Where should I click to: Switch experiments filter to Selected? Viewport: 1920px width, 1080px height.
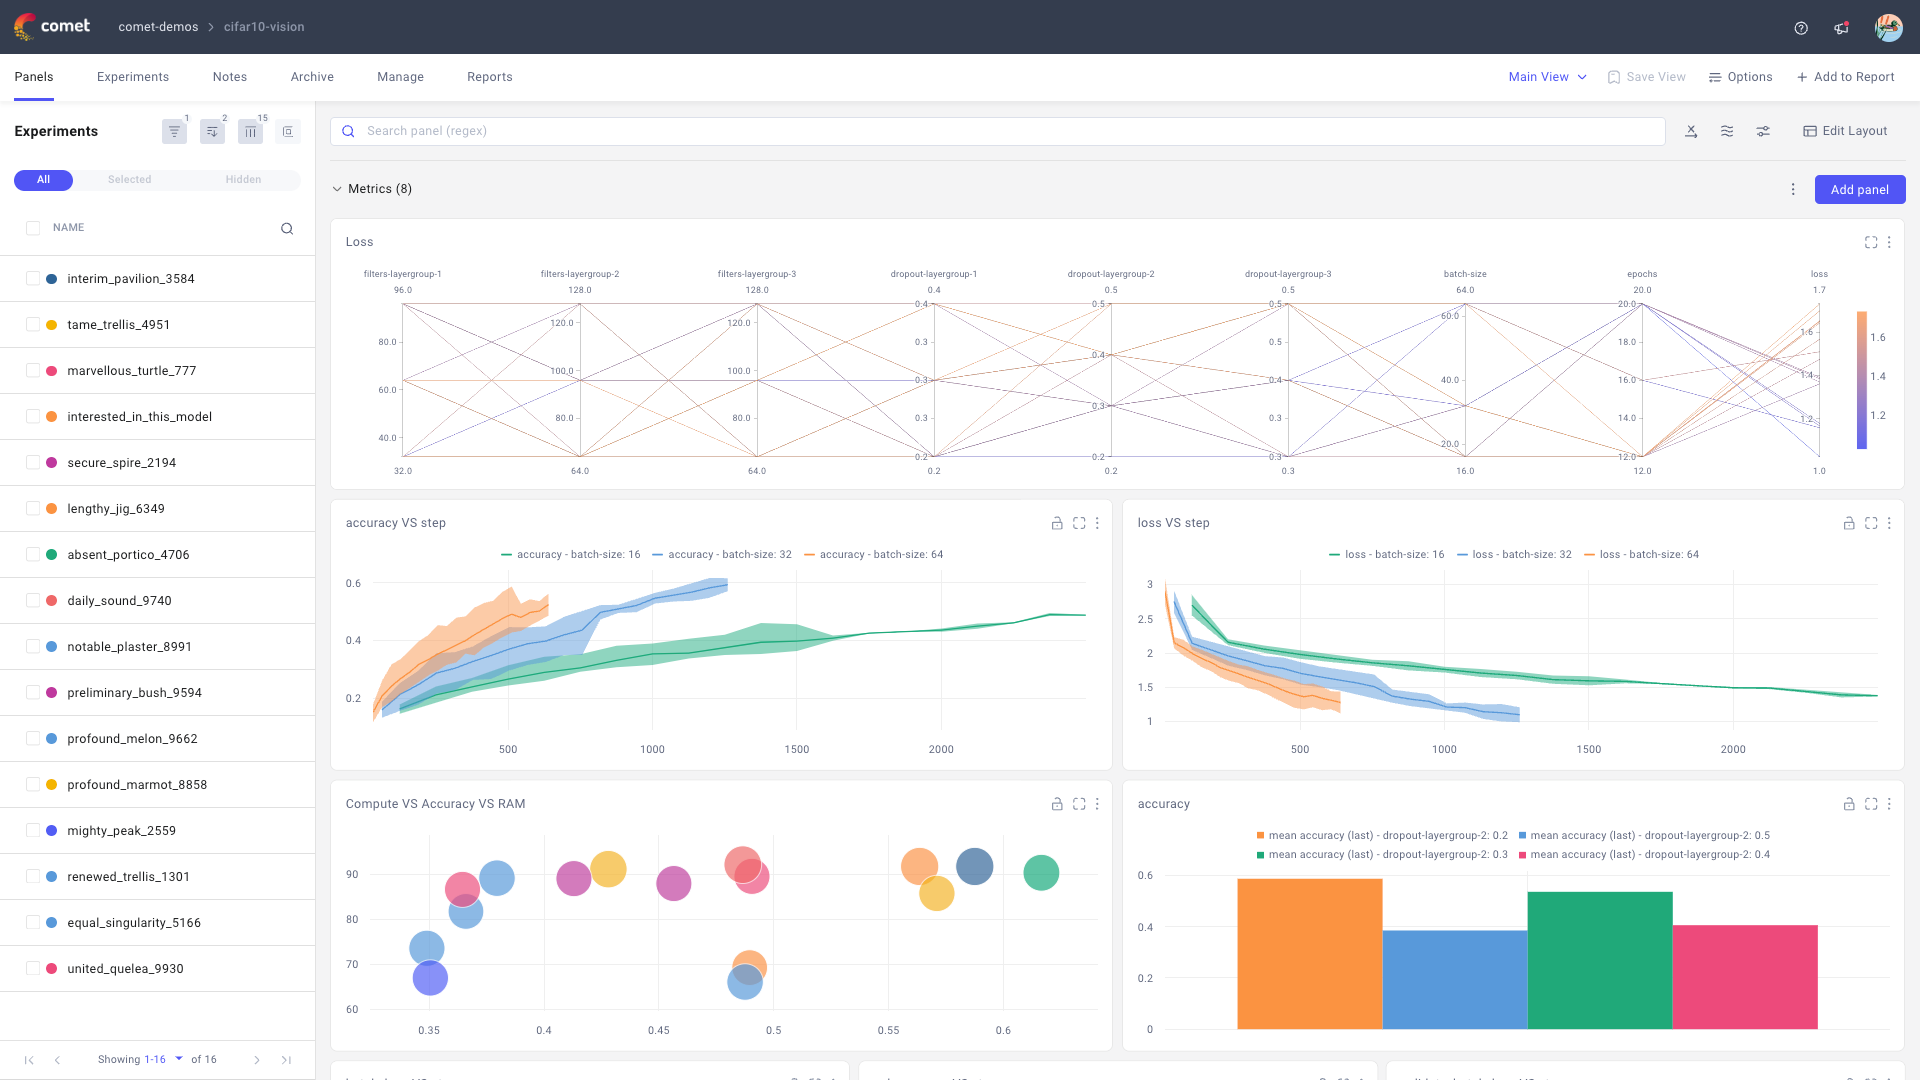tap(129, 180)
